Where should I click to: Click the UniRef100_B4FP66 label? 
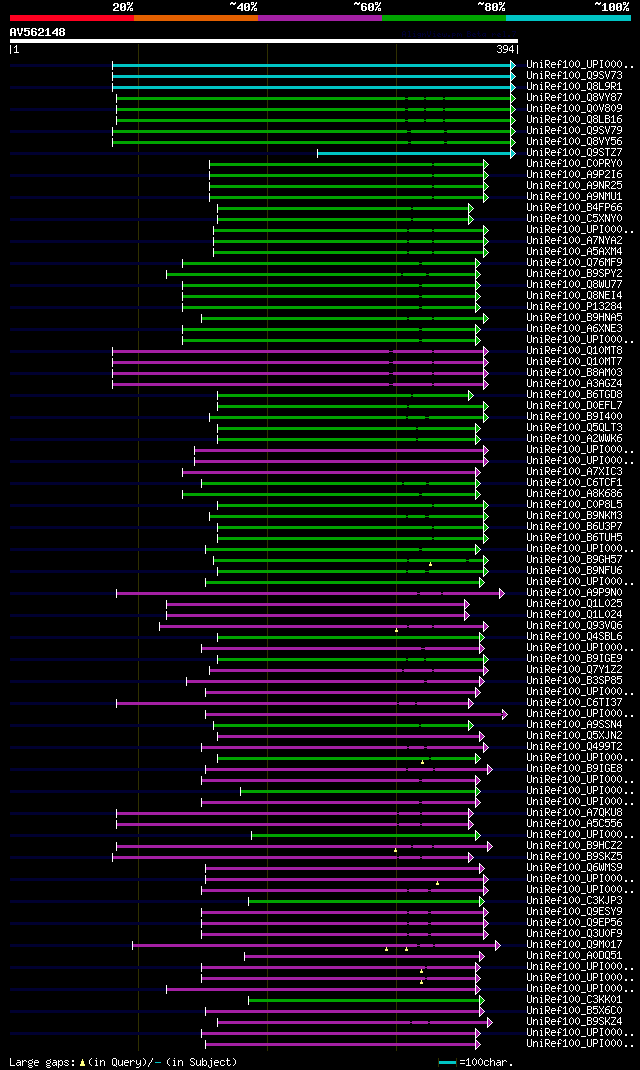coord(574,207)
